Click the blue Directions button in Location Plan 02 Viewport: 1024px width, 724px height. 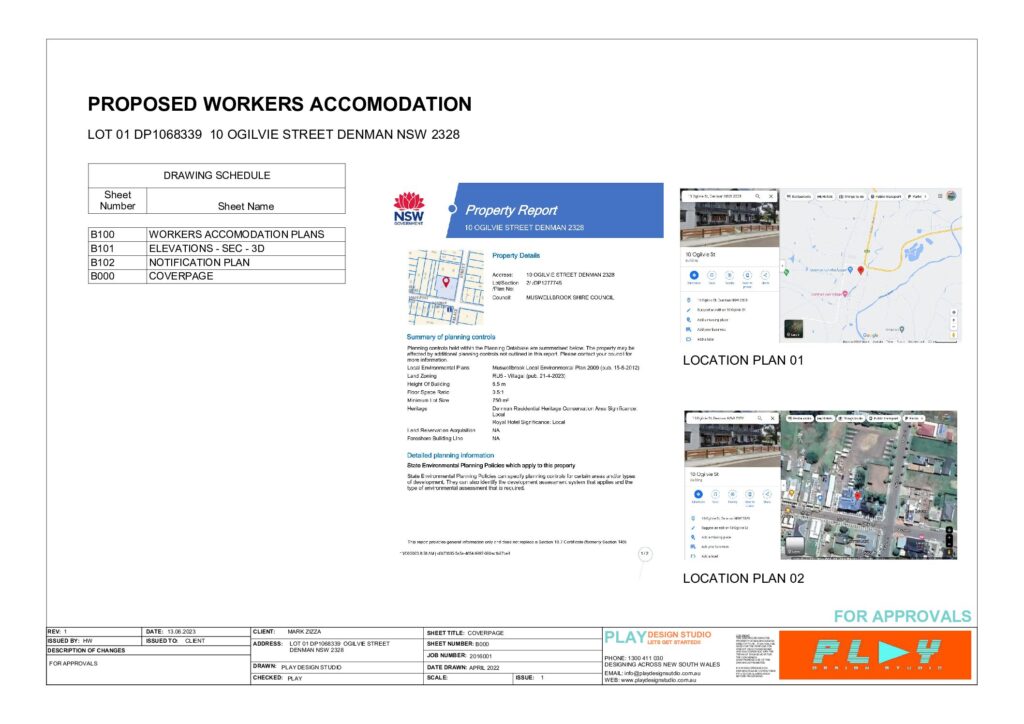coord(698,494)
